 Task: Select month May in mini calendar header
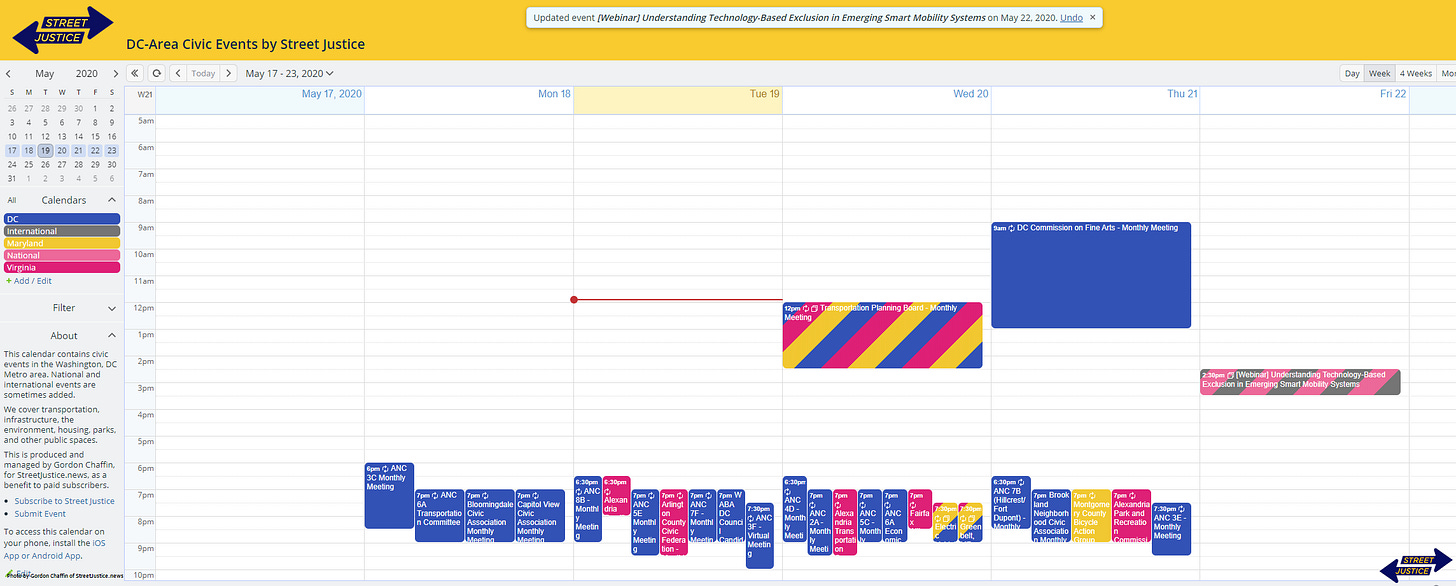(45, 74)
